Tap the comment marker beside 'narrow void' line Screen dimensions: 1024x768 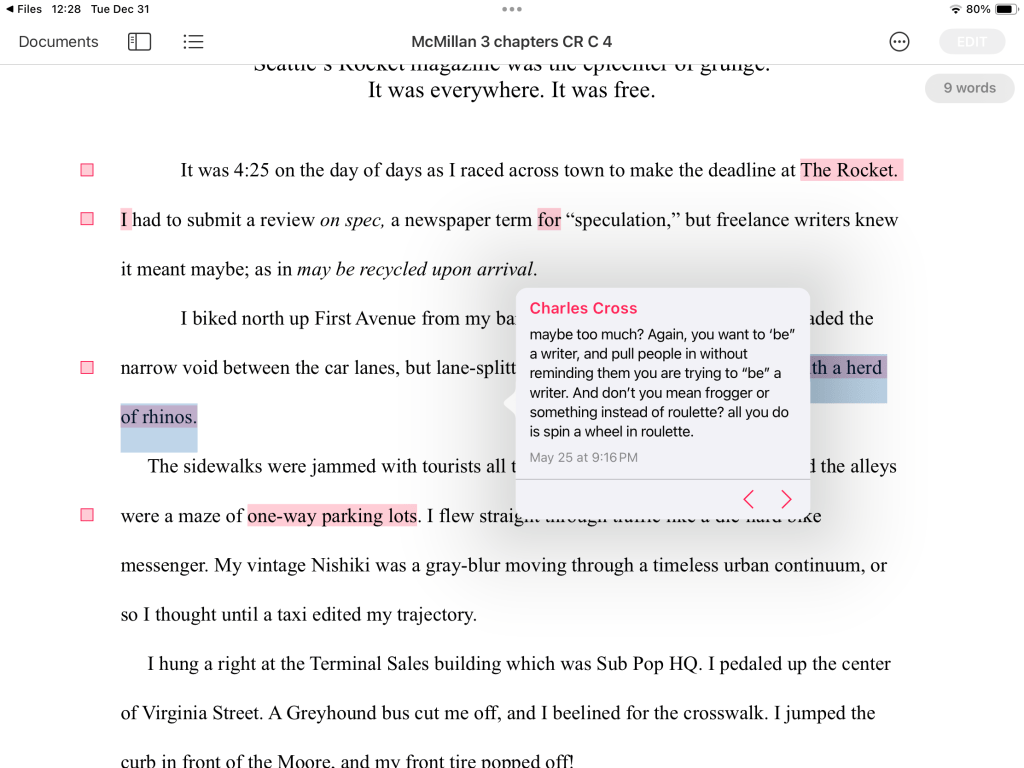click(x=87, y=368)
